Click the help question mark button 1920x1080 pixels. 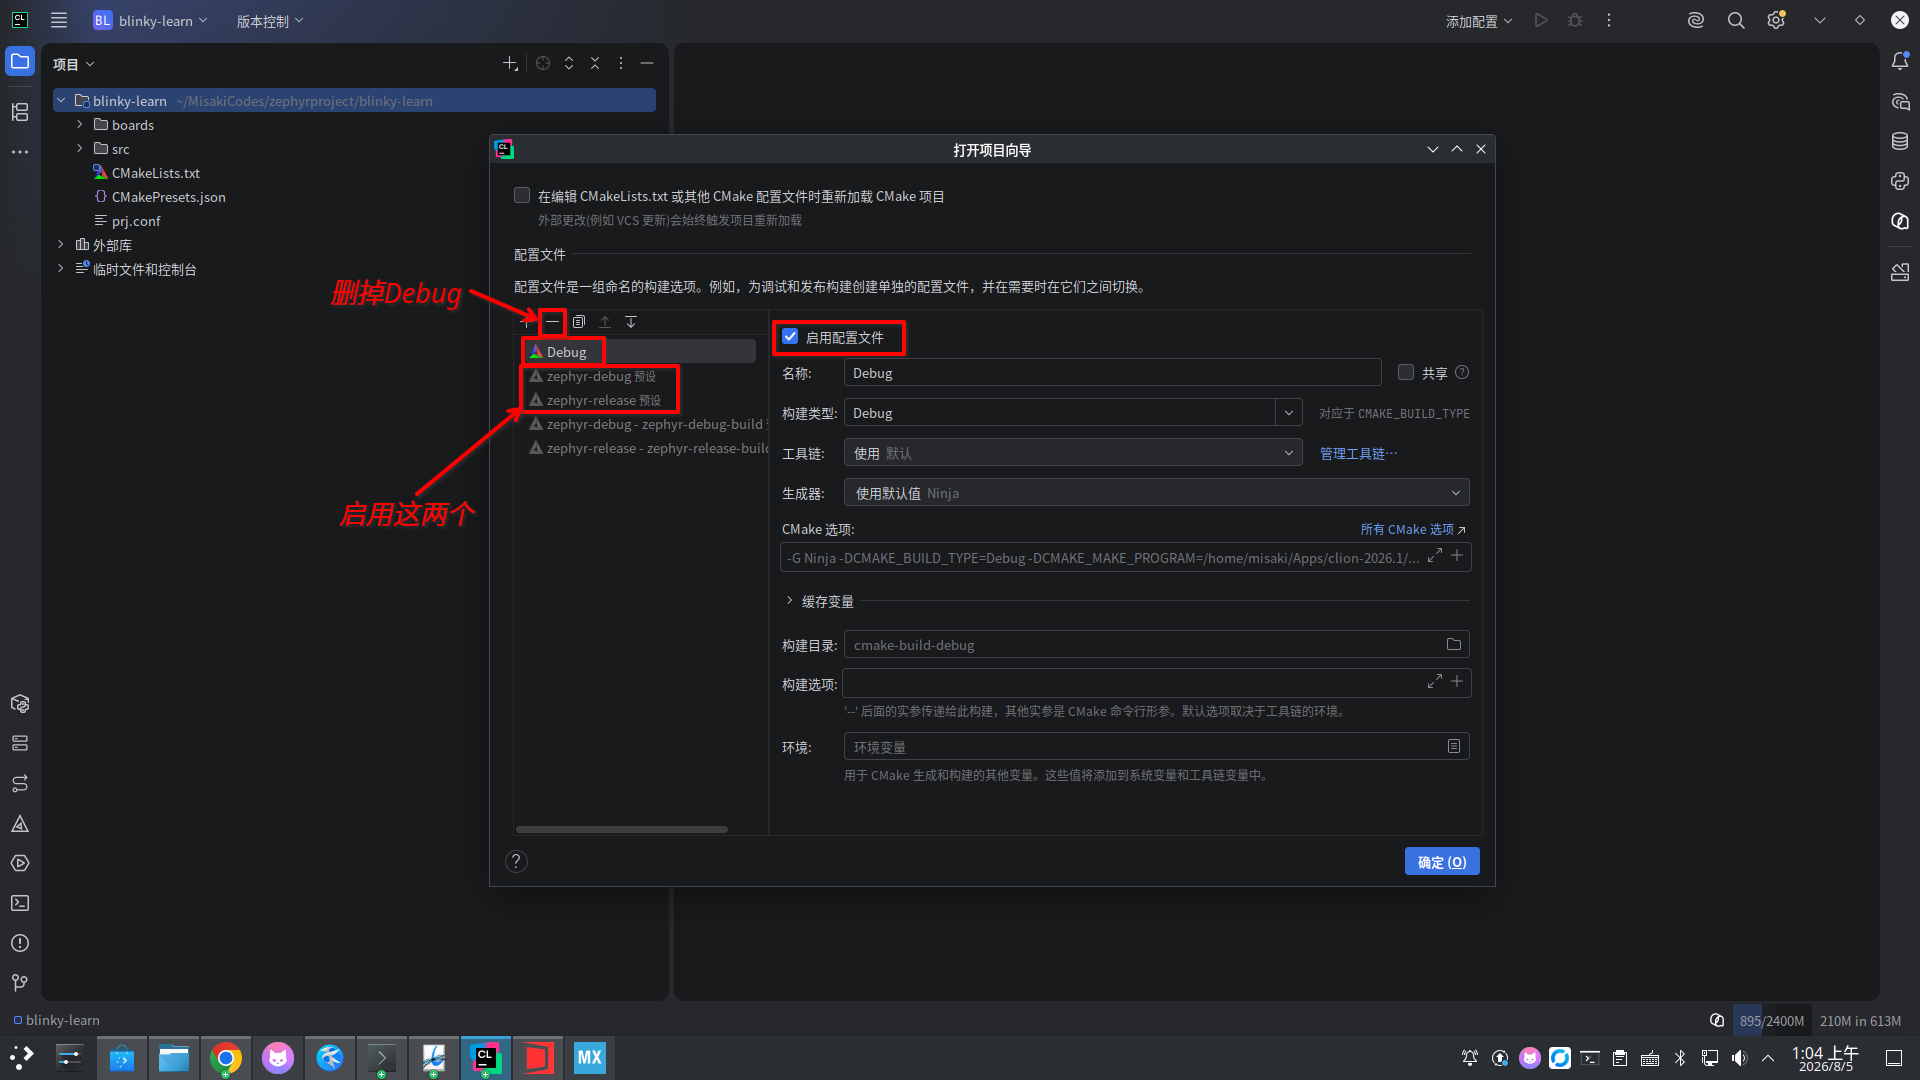516,861
